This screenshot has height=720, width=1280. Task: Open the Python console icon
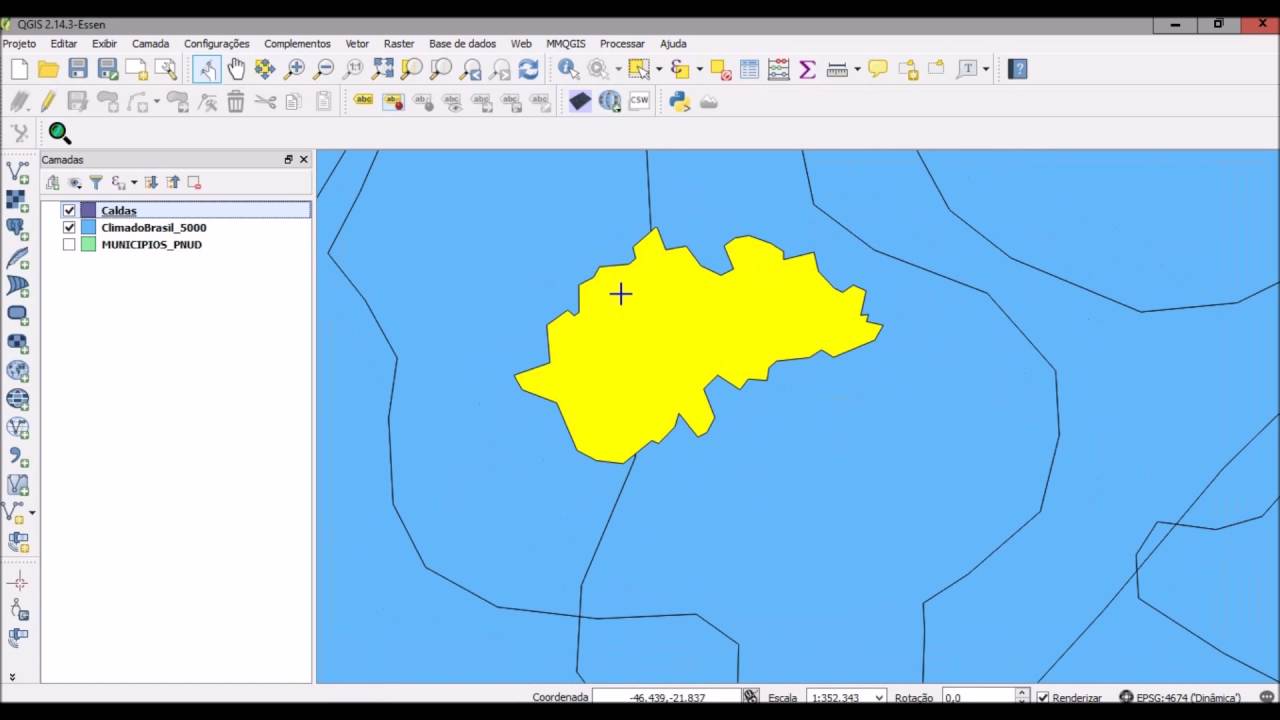[x=680, y=101]
